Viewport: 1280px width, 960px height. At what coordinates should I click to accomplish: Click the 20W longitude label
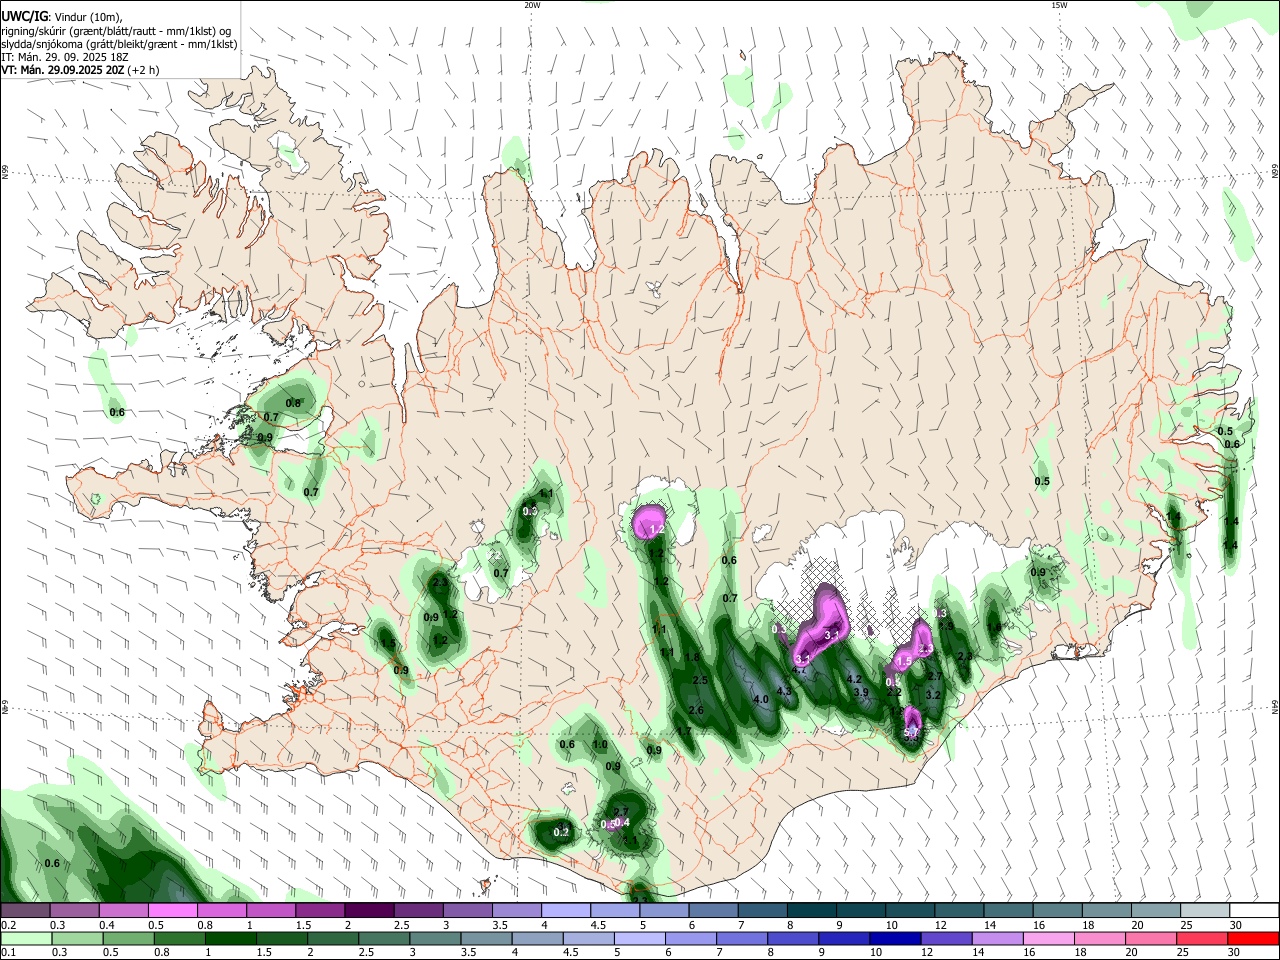(532, 5)
